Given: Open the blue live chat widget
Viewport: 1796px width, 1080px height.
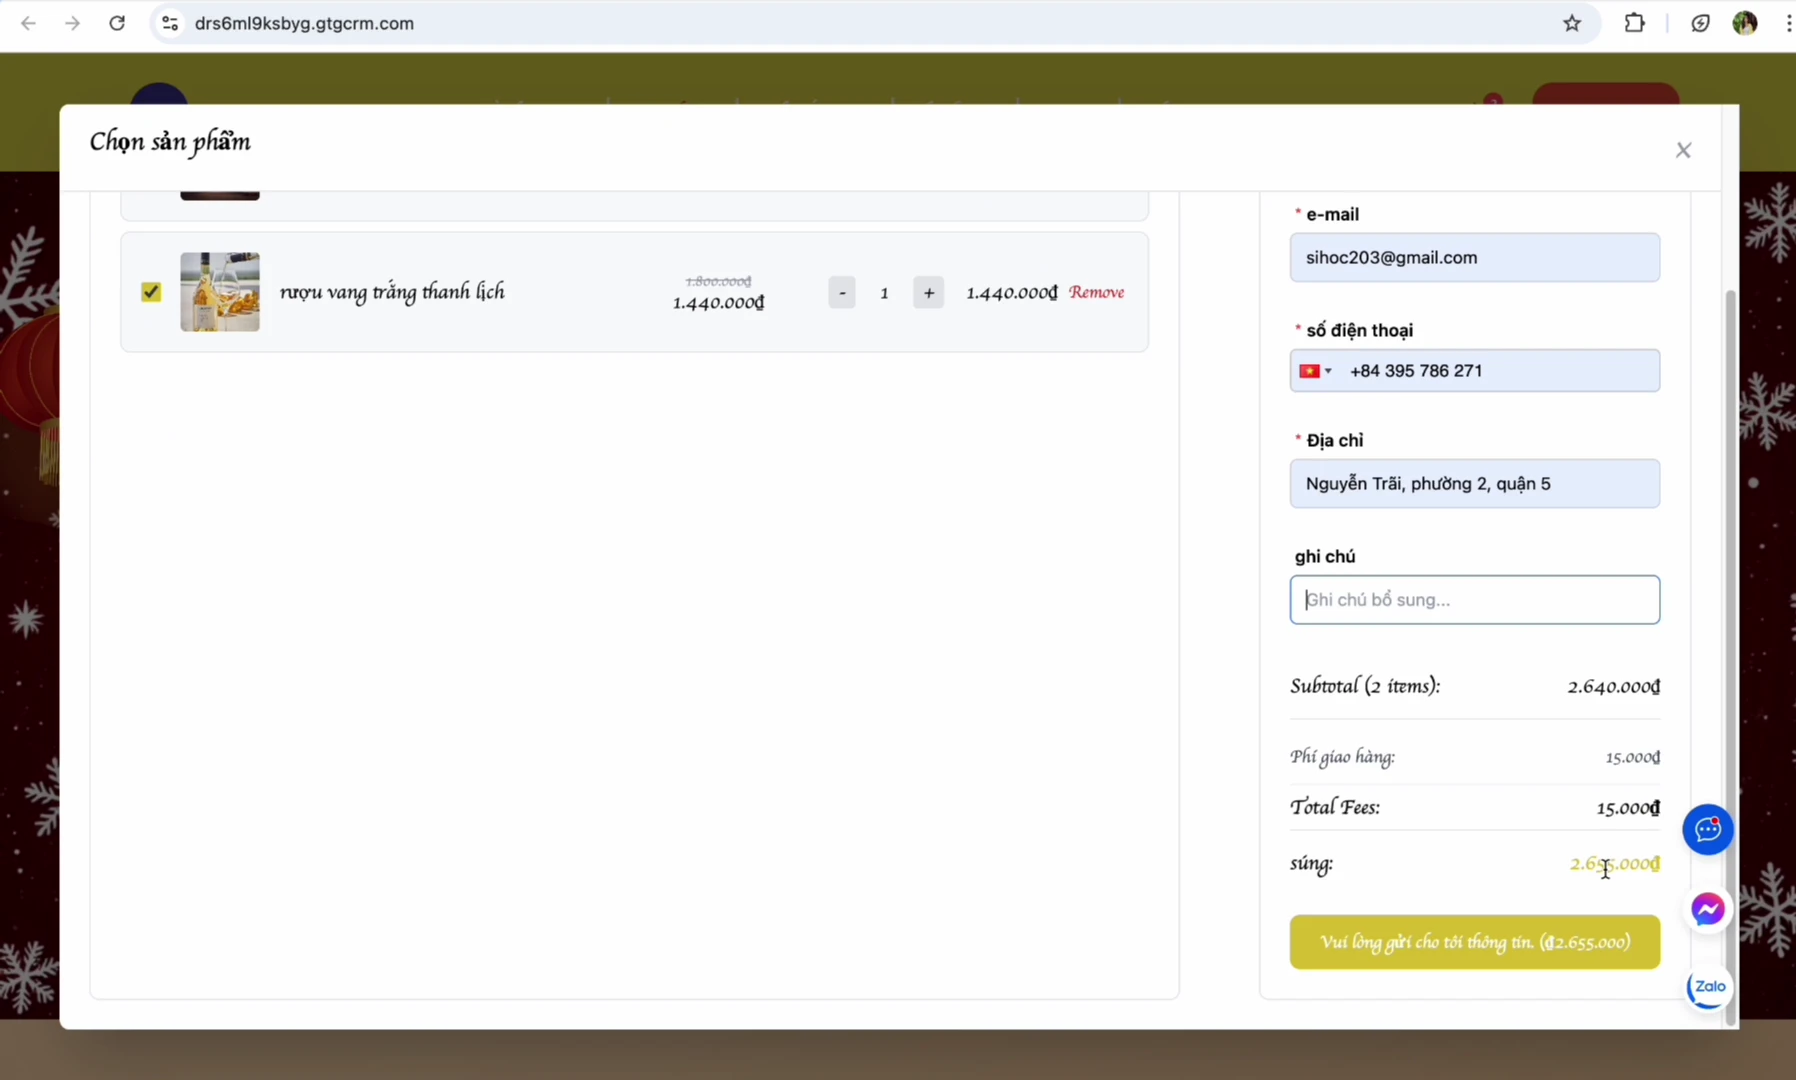Looking at the screenshot, I should pyautogui.click(x=1708, y=829).
